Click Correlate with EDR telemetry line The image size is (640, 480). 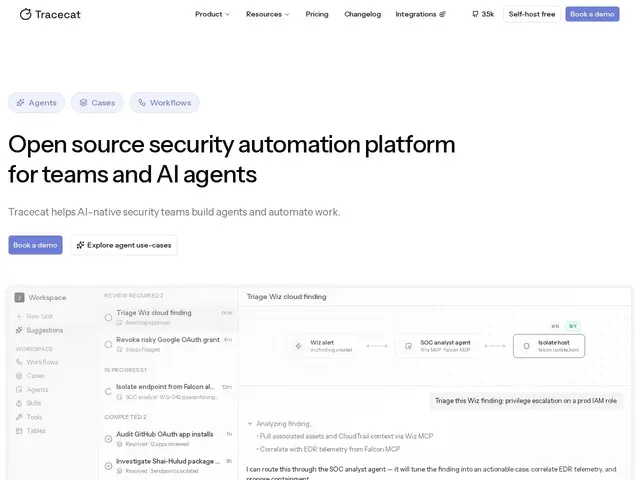click(x=328, y=449)
